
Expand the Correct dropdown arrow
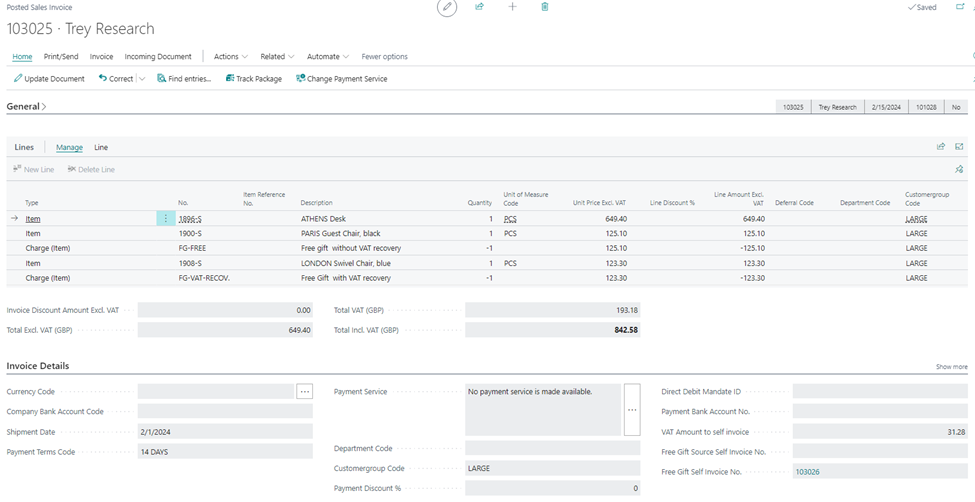[142, 78]
